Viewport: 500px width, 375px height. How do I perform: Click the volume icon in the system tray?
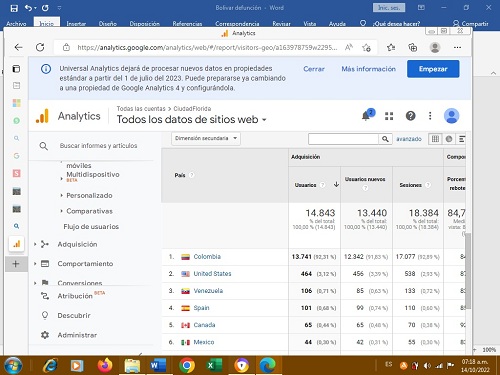[x=427, y=366]
